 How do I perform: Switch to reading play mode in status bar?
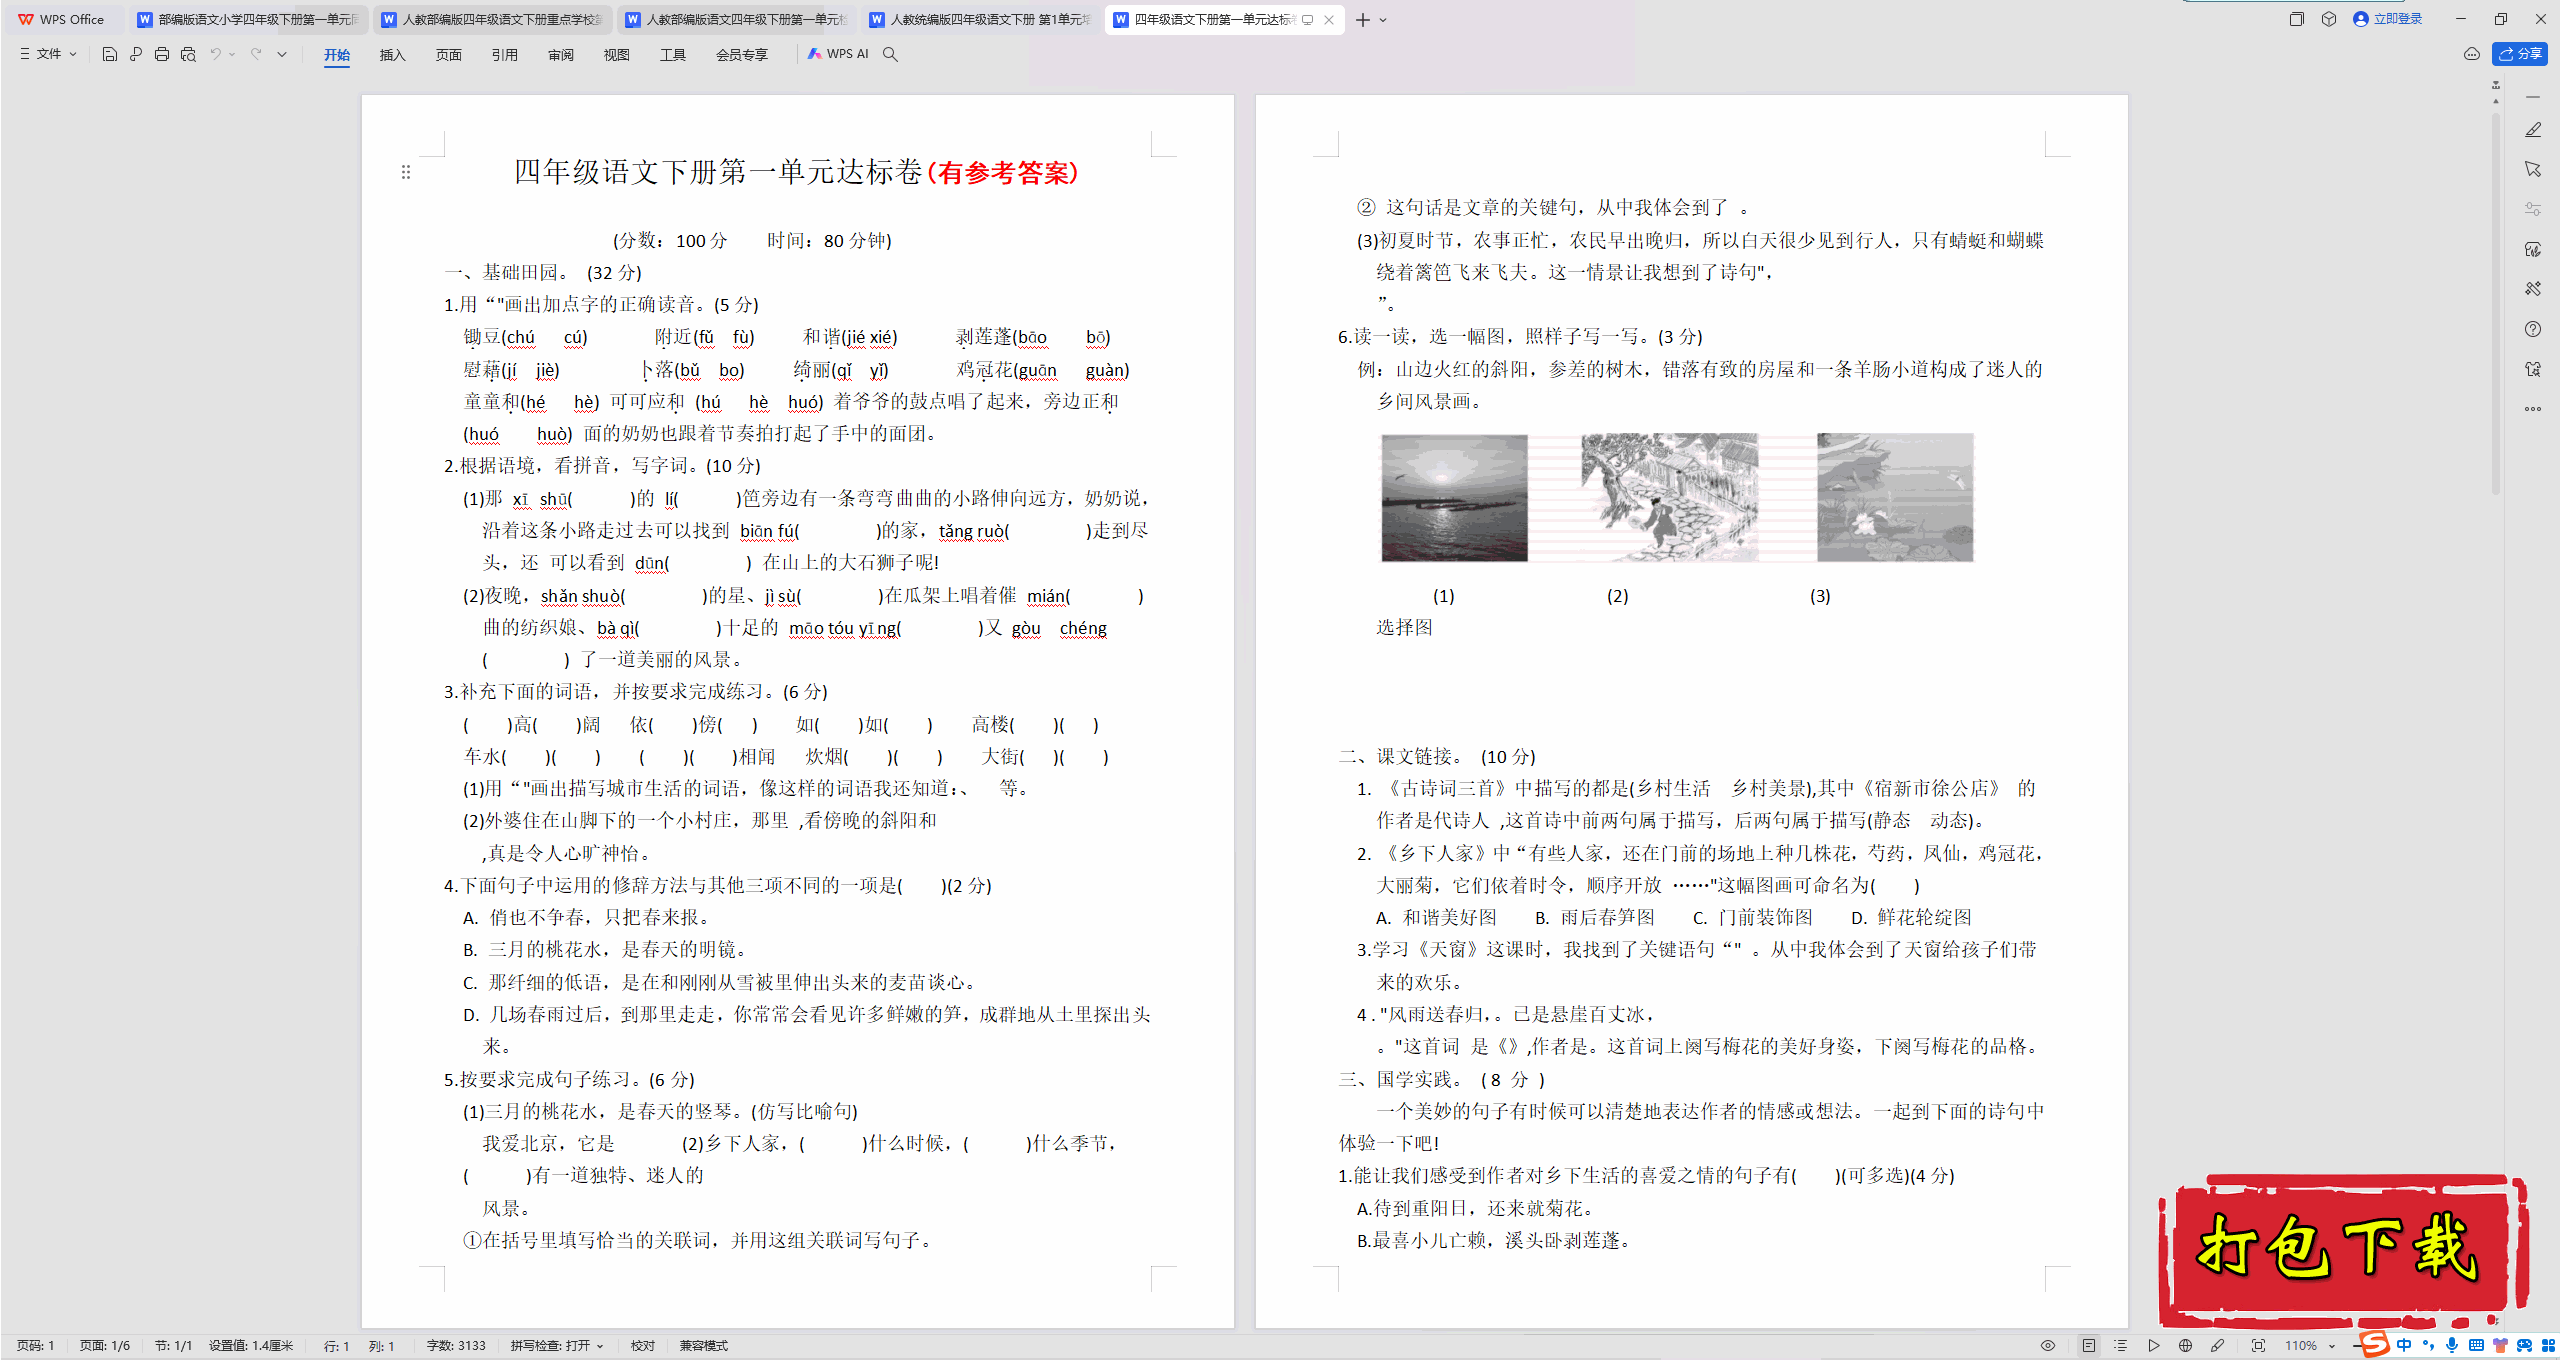tap(2154, 1346)
